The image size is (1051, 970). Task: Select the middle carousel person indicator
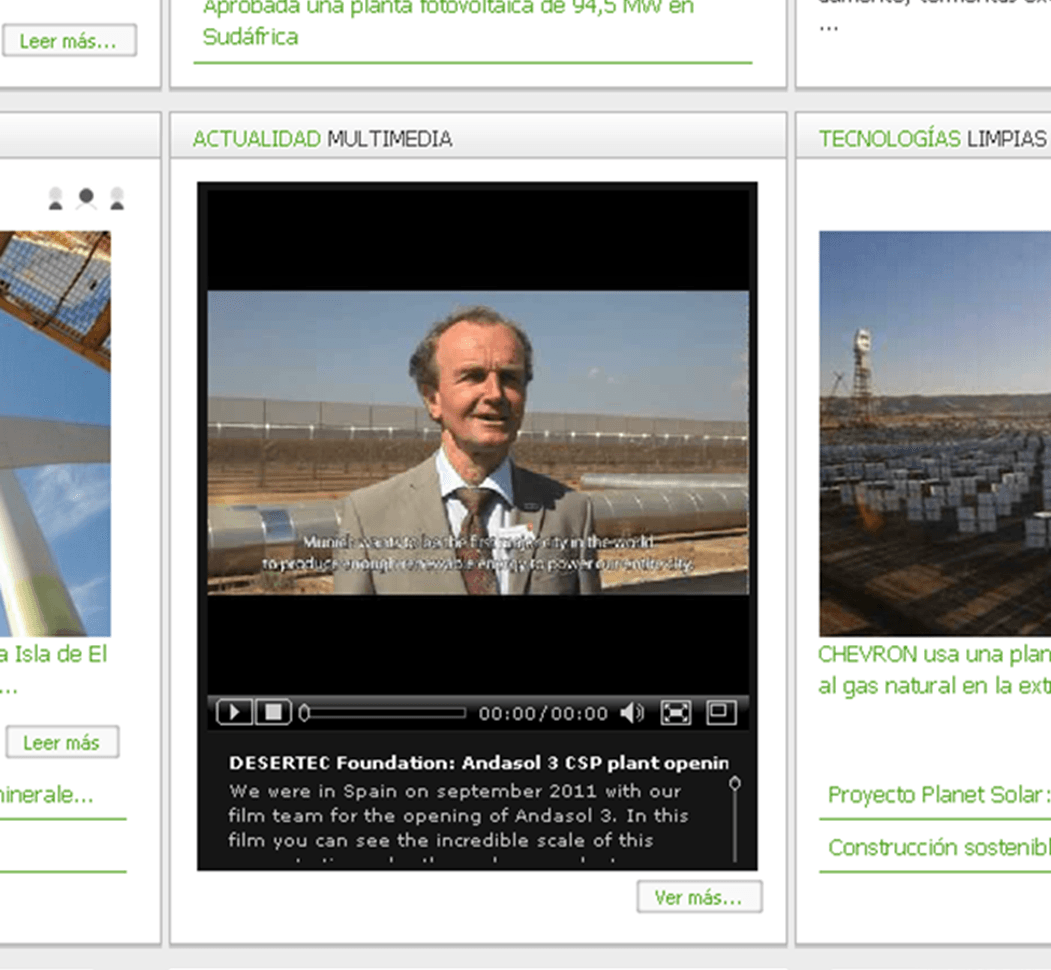tap(86, 198)
